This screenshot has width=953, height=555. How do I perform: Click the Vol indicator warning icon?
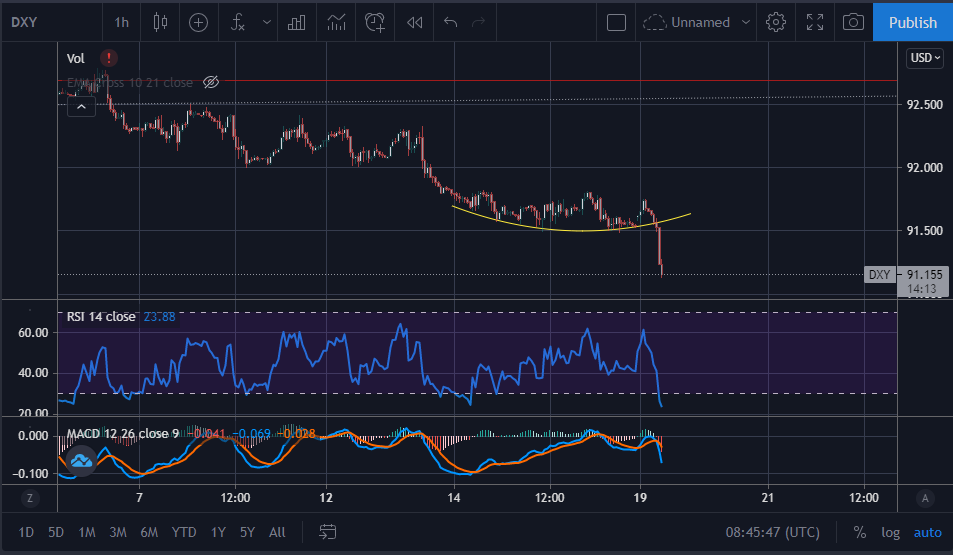point(109,58)
